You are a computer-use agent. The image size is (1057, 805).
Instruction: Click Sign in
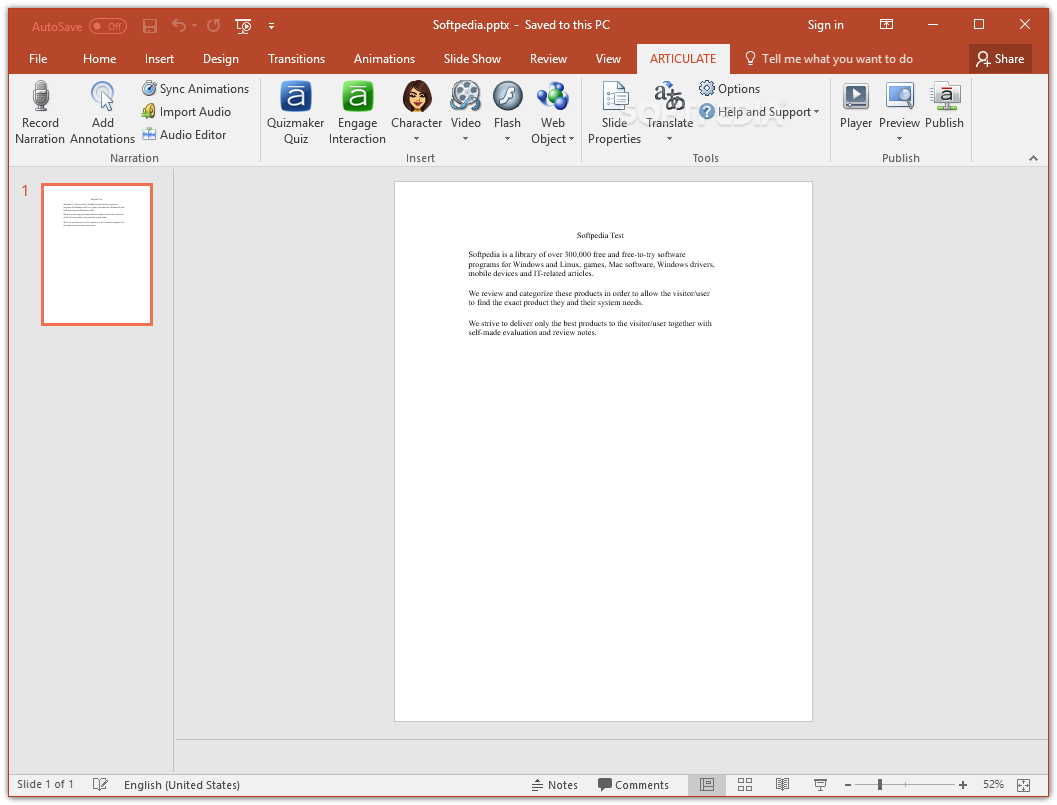pyautogui.click(x=825, y=25)
